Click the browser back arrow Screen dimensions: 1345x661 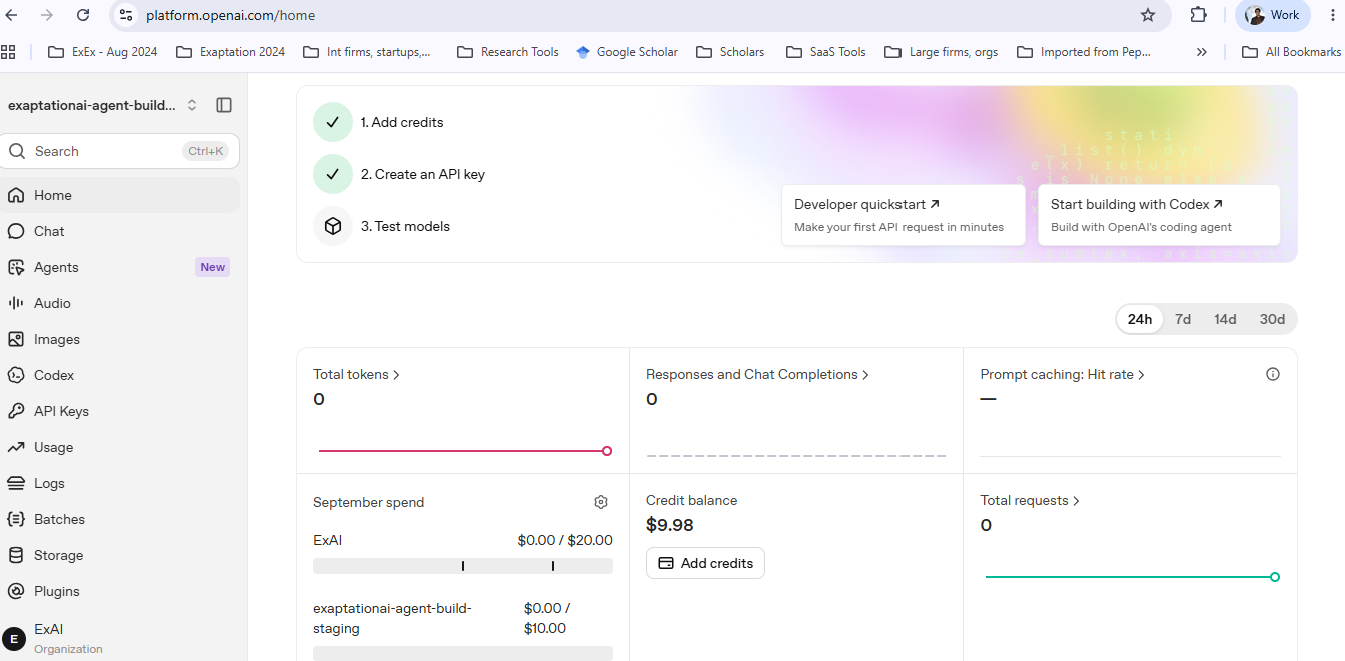click(12, 15)
